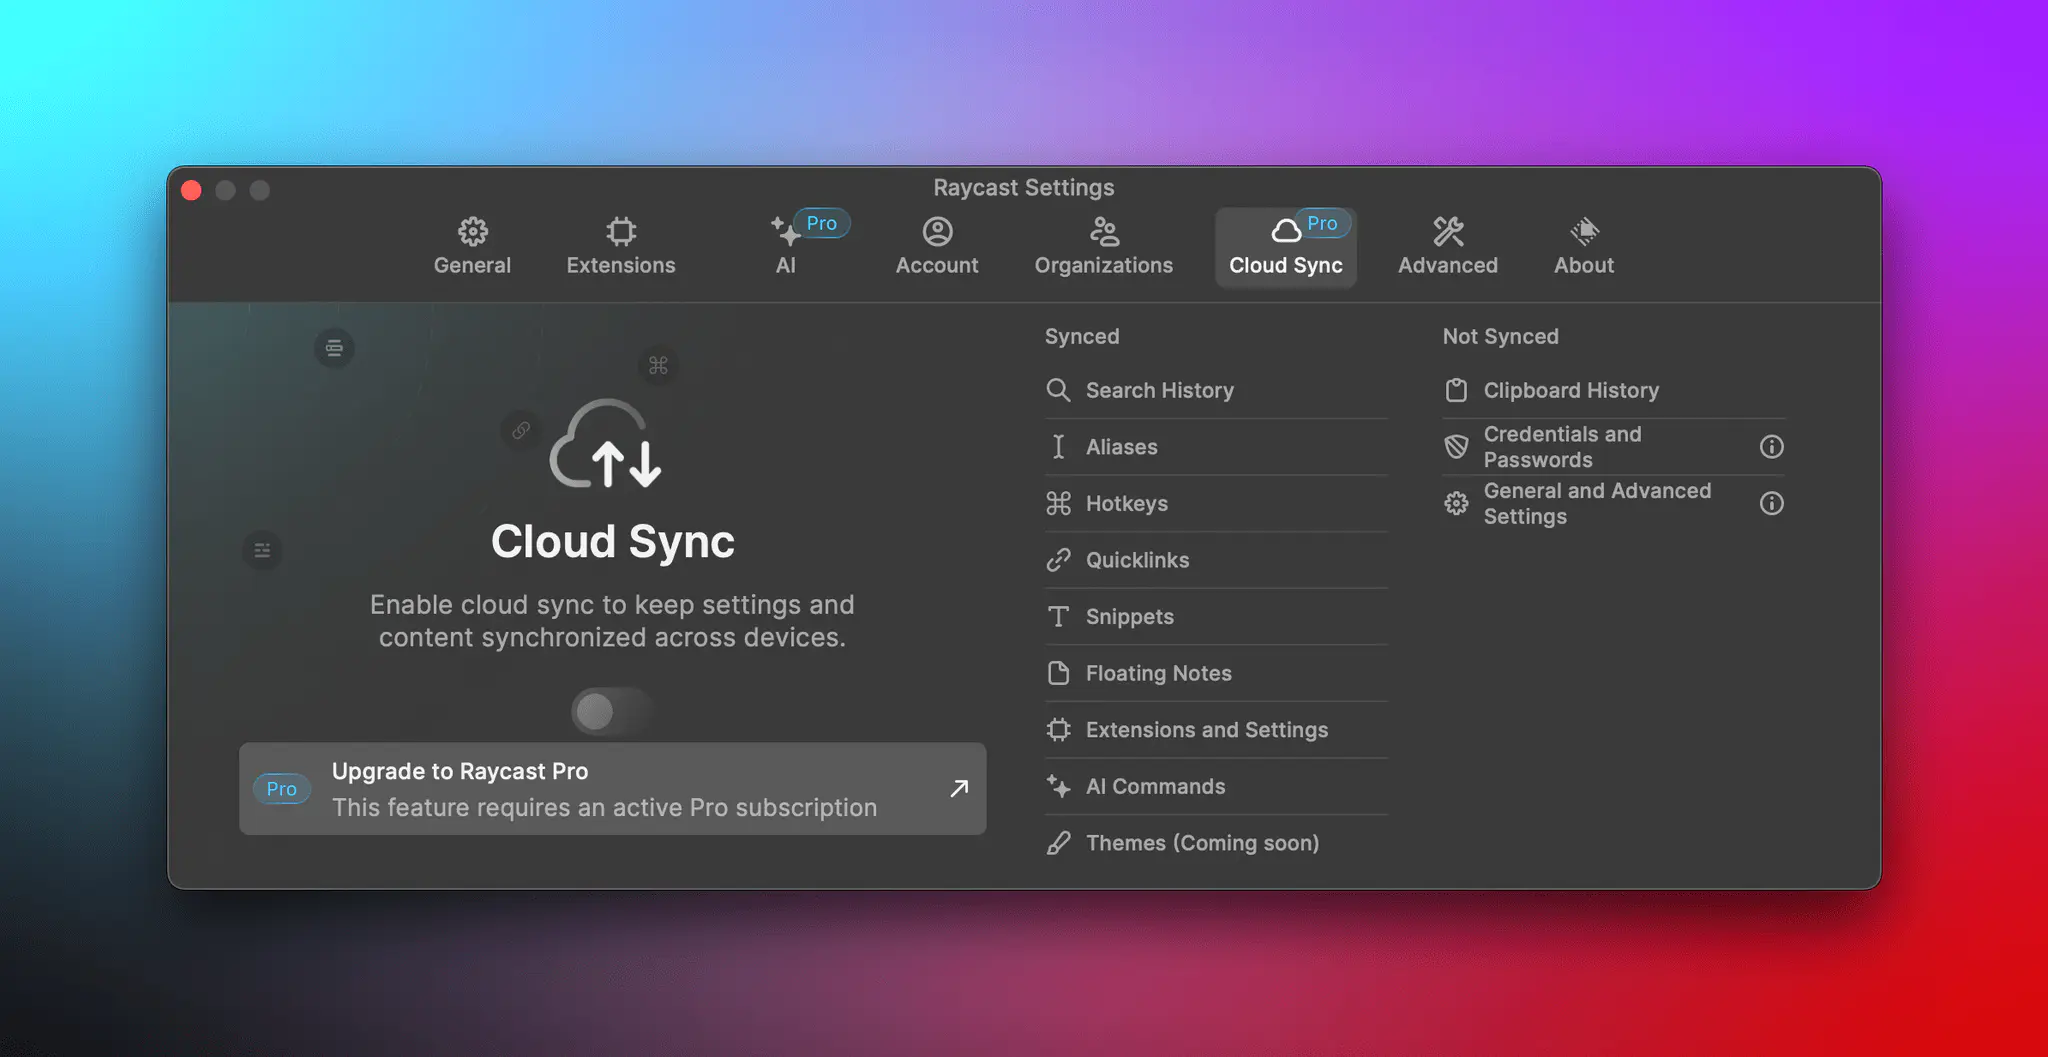The height and width of the screenshot is (1057, 2048).
Task: Select the Floating Notes row text
Action: point(1159,673)
